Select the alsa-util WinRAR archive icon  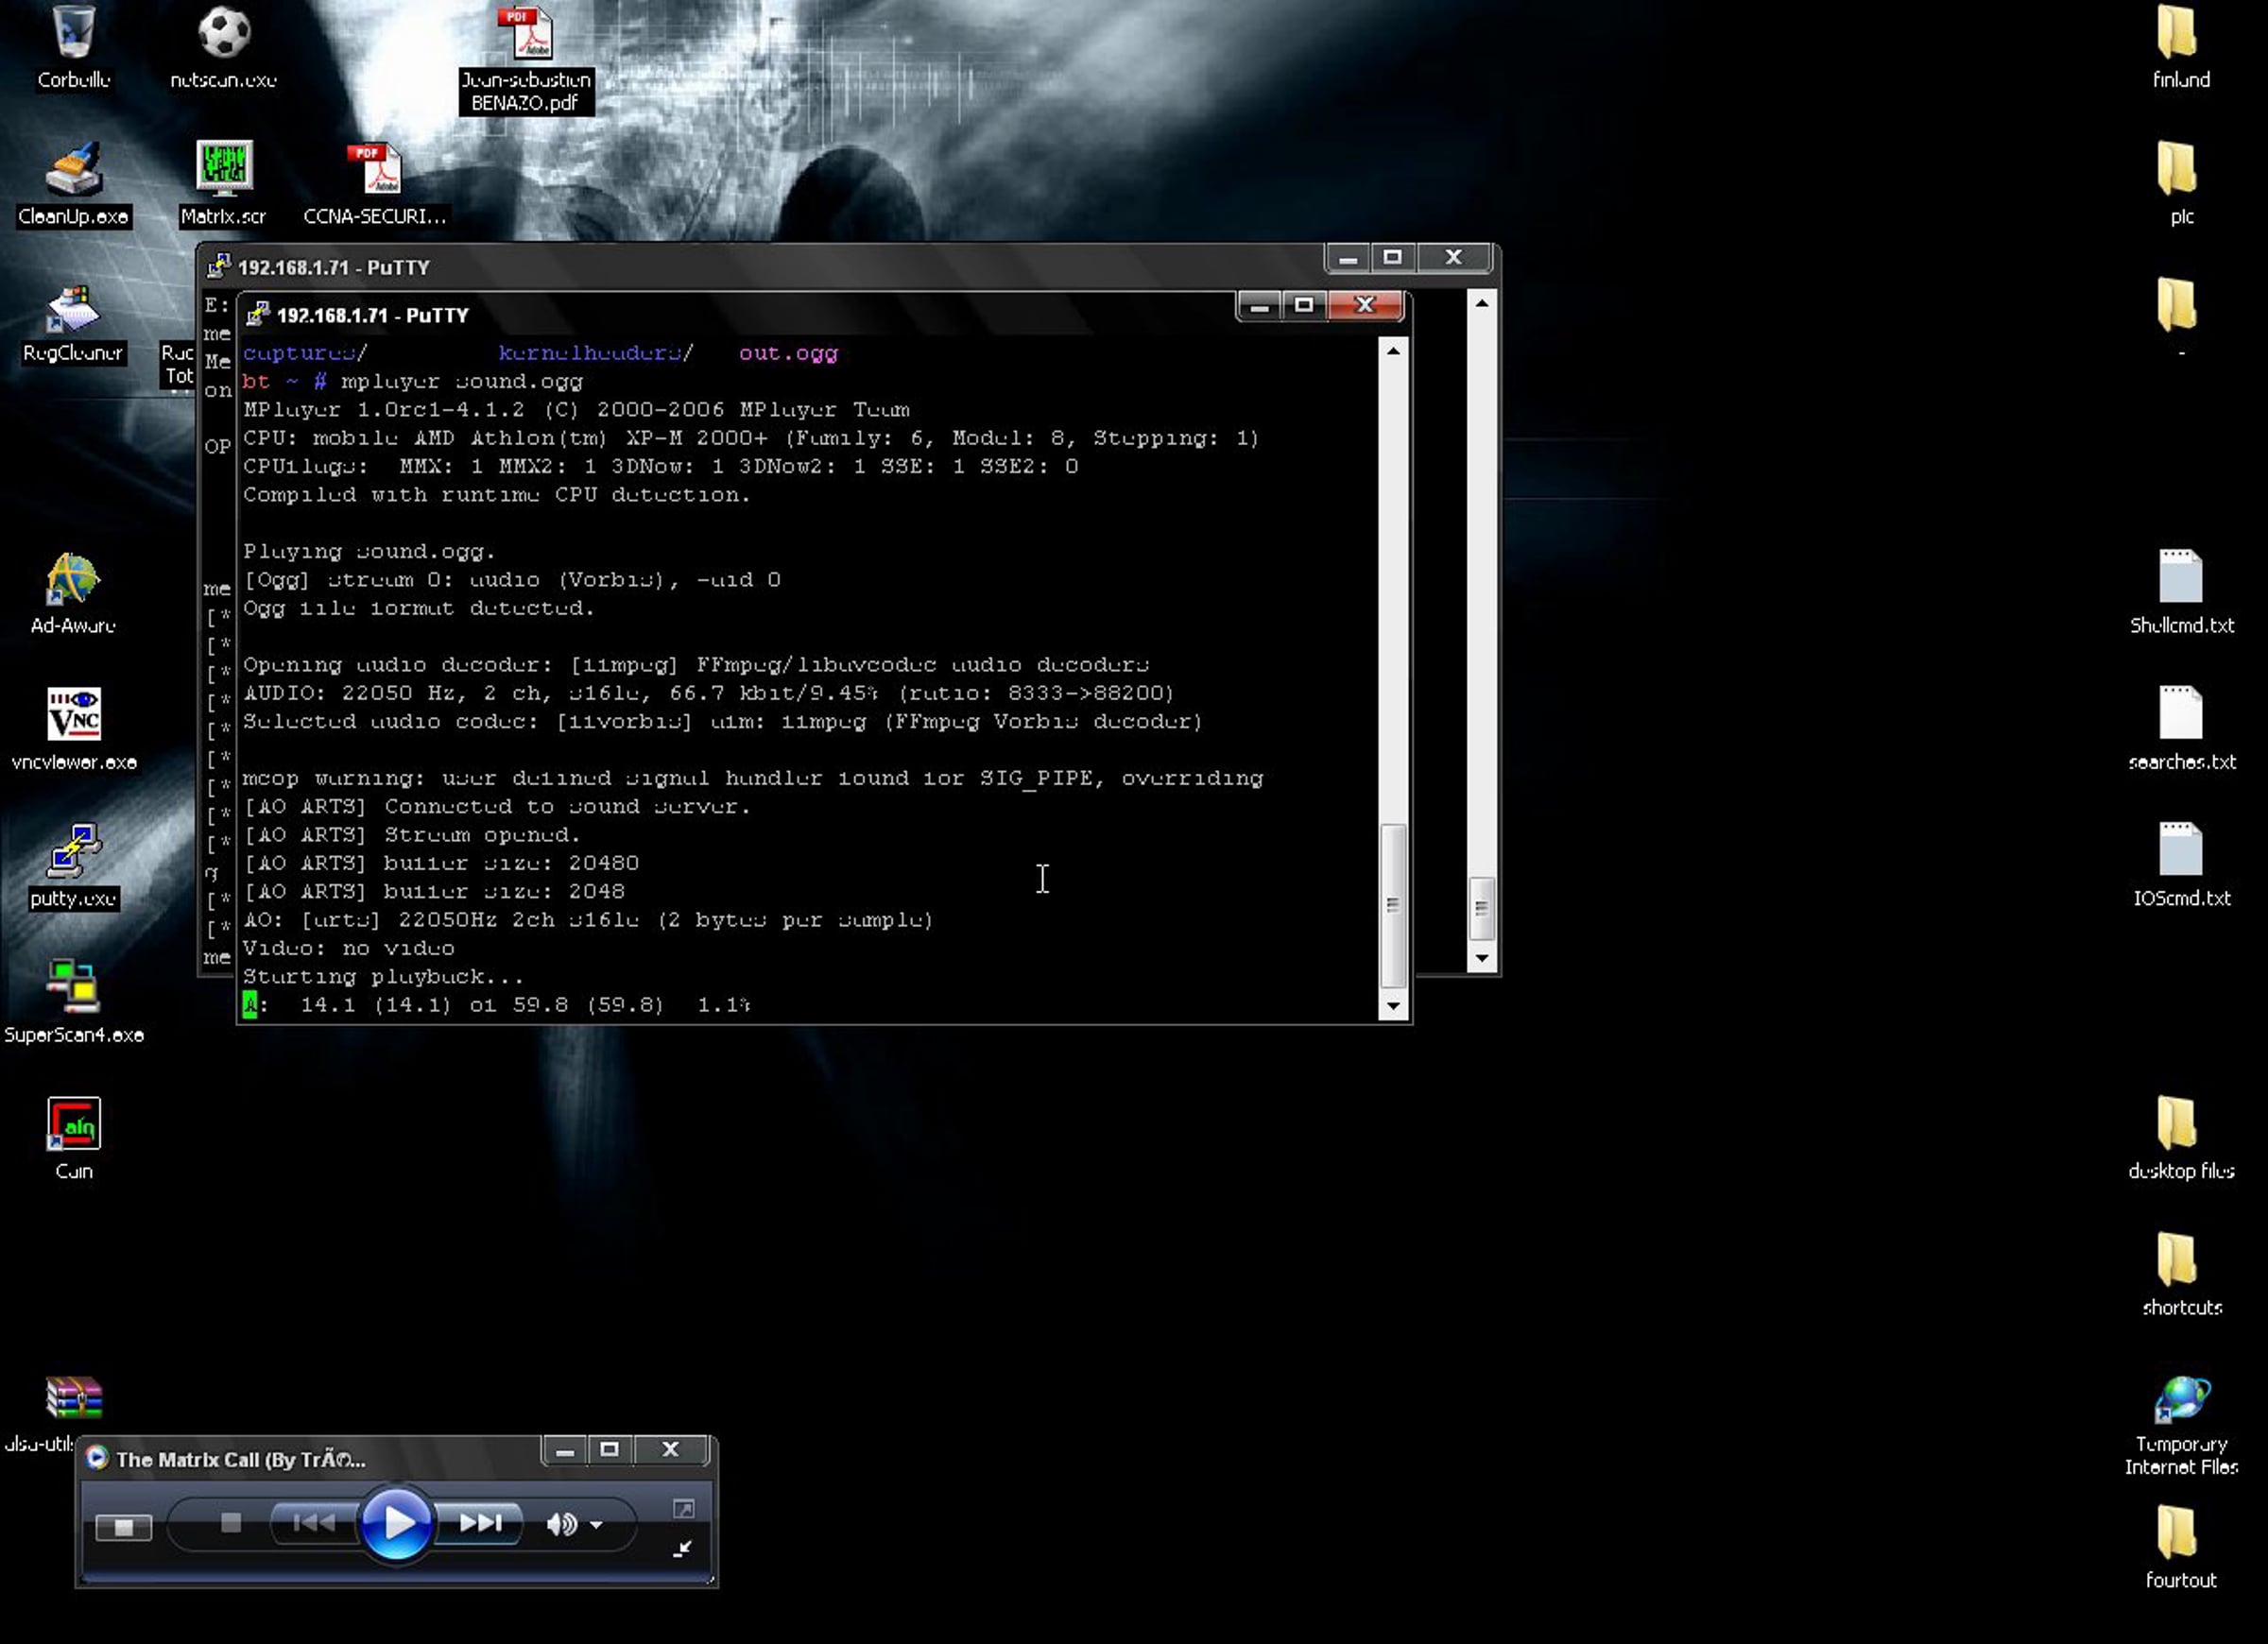[73, 1398]
